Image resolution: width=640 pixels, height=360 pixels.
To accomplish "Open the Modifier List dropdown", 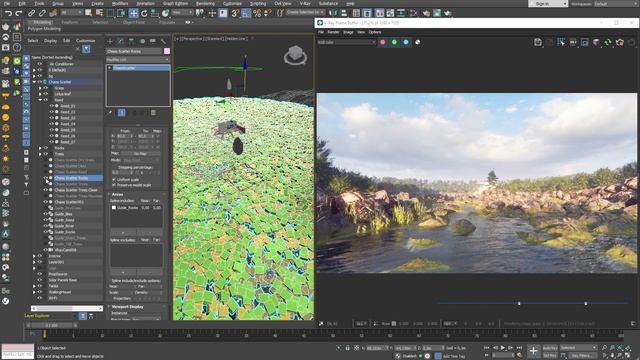I will click(x=138, y=60).
